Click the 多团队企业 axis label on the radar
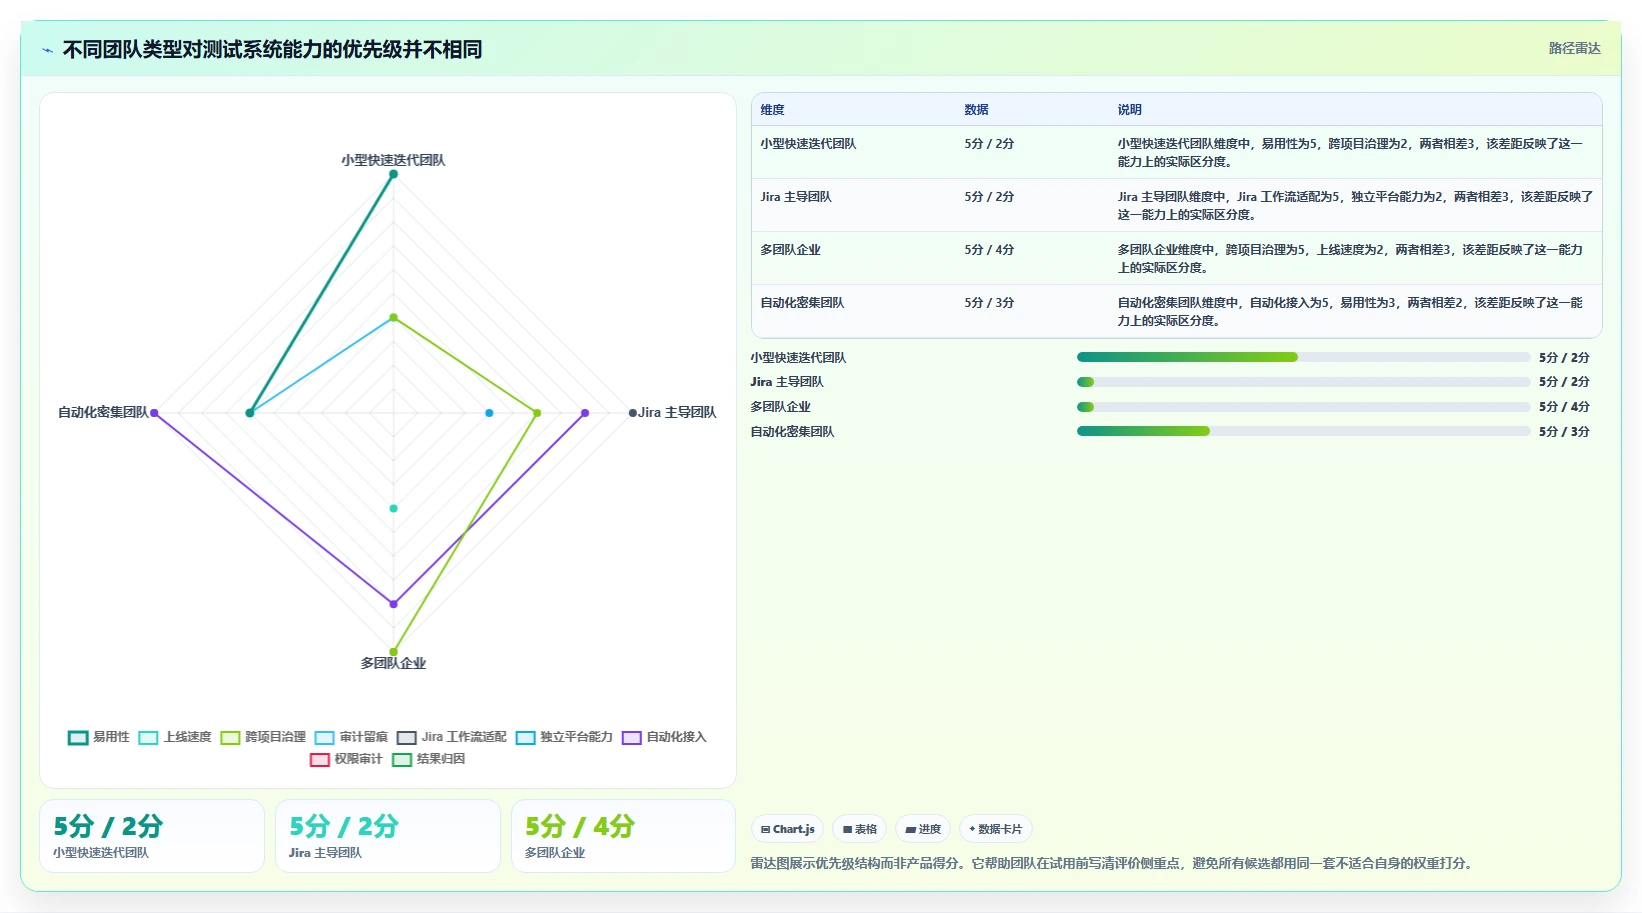 [x=393, y=663]
